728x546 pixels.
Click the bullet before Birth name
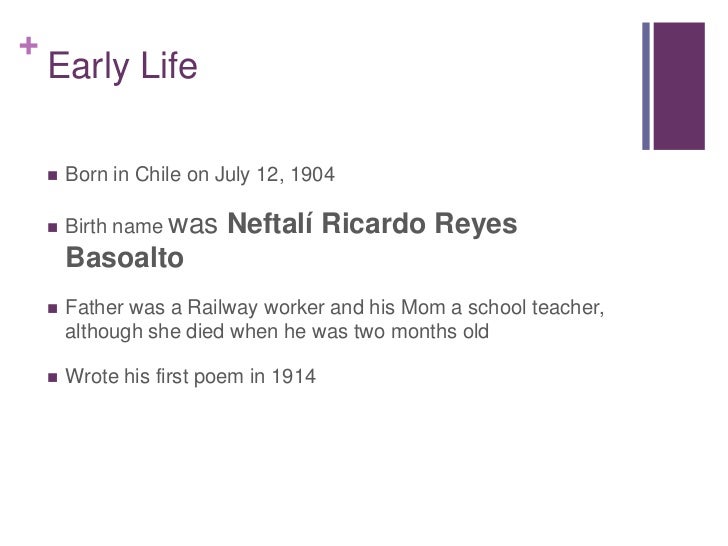[x=52, y=228]
